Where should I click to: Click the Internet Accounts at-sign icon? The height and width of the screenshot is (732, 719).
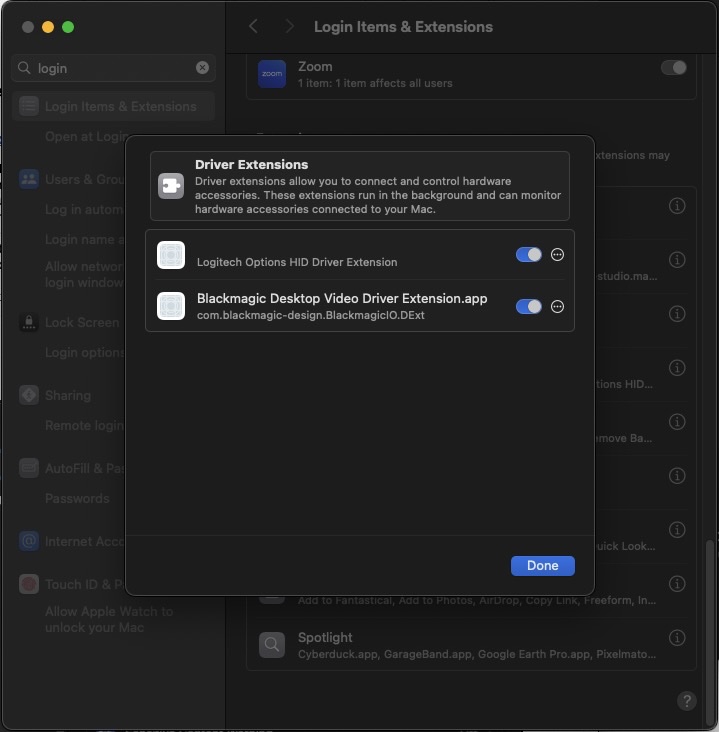coord(29,541)
